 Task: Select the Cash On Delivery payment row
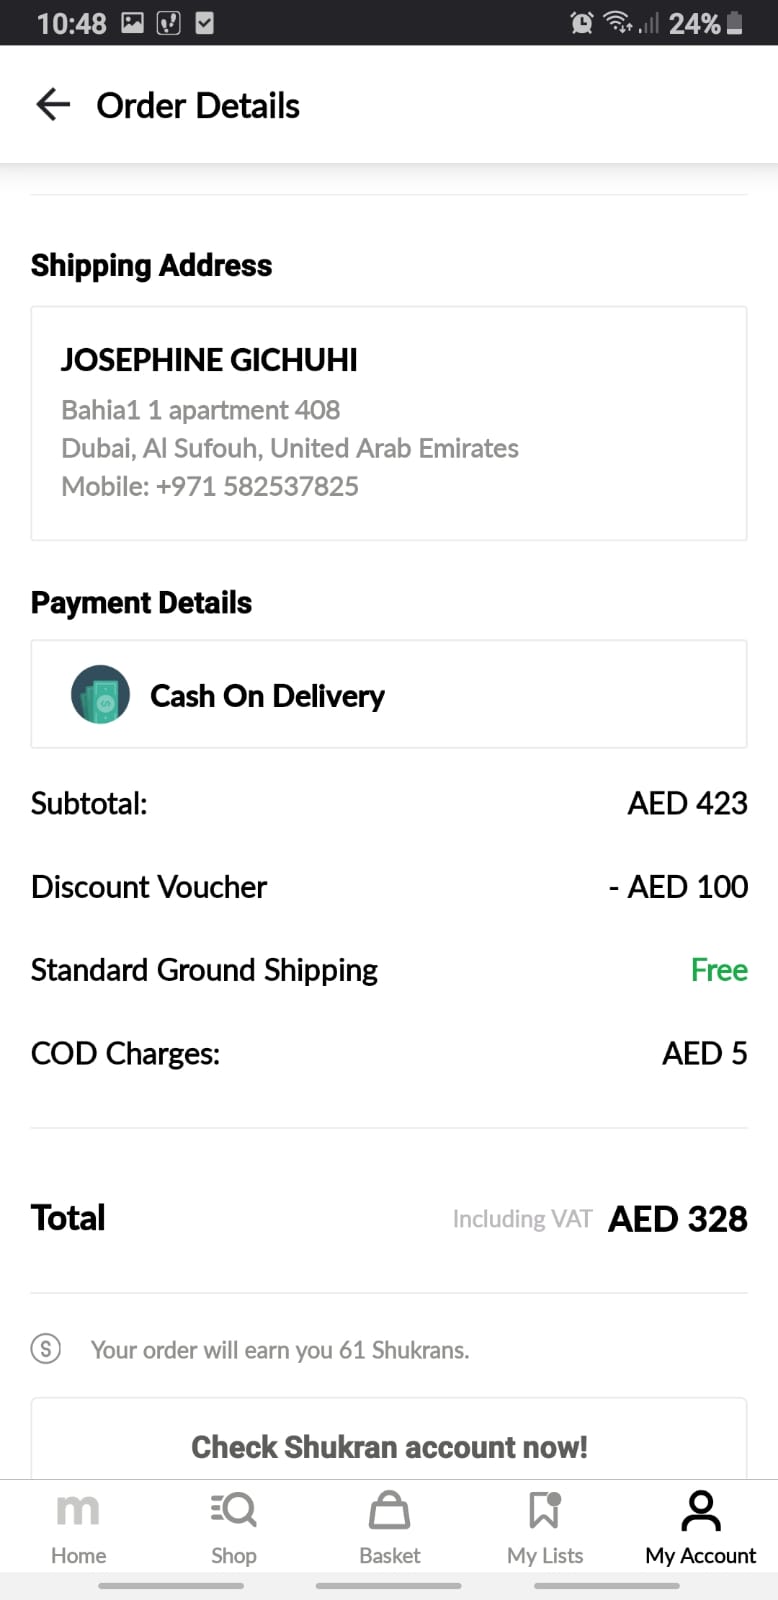pos(389,694)
